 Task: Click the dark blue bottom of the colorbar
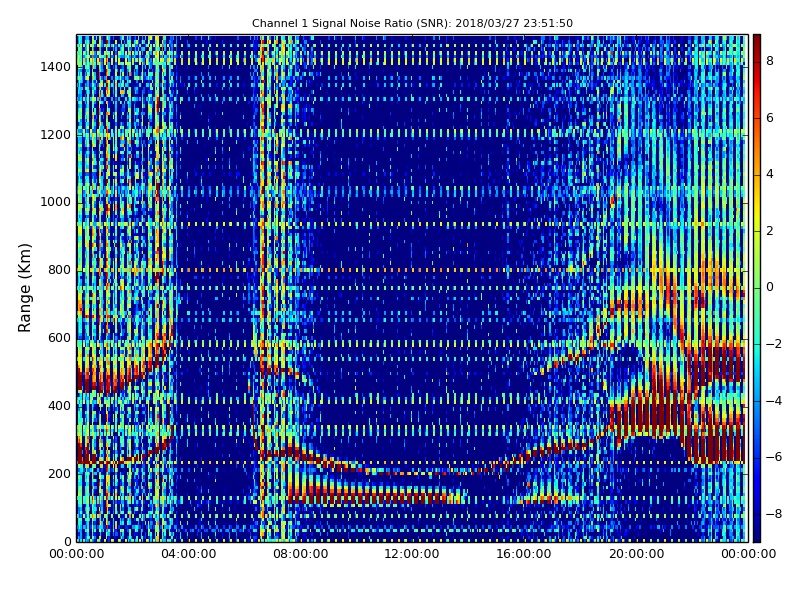757,531
